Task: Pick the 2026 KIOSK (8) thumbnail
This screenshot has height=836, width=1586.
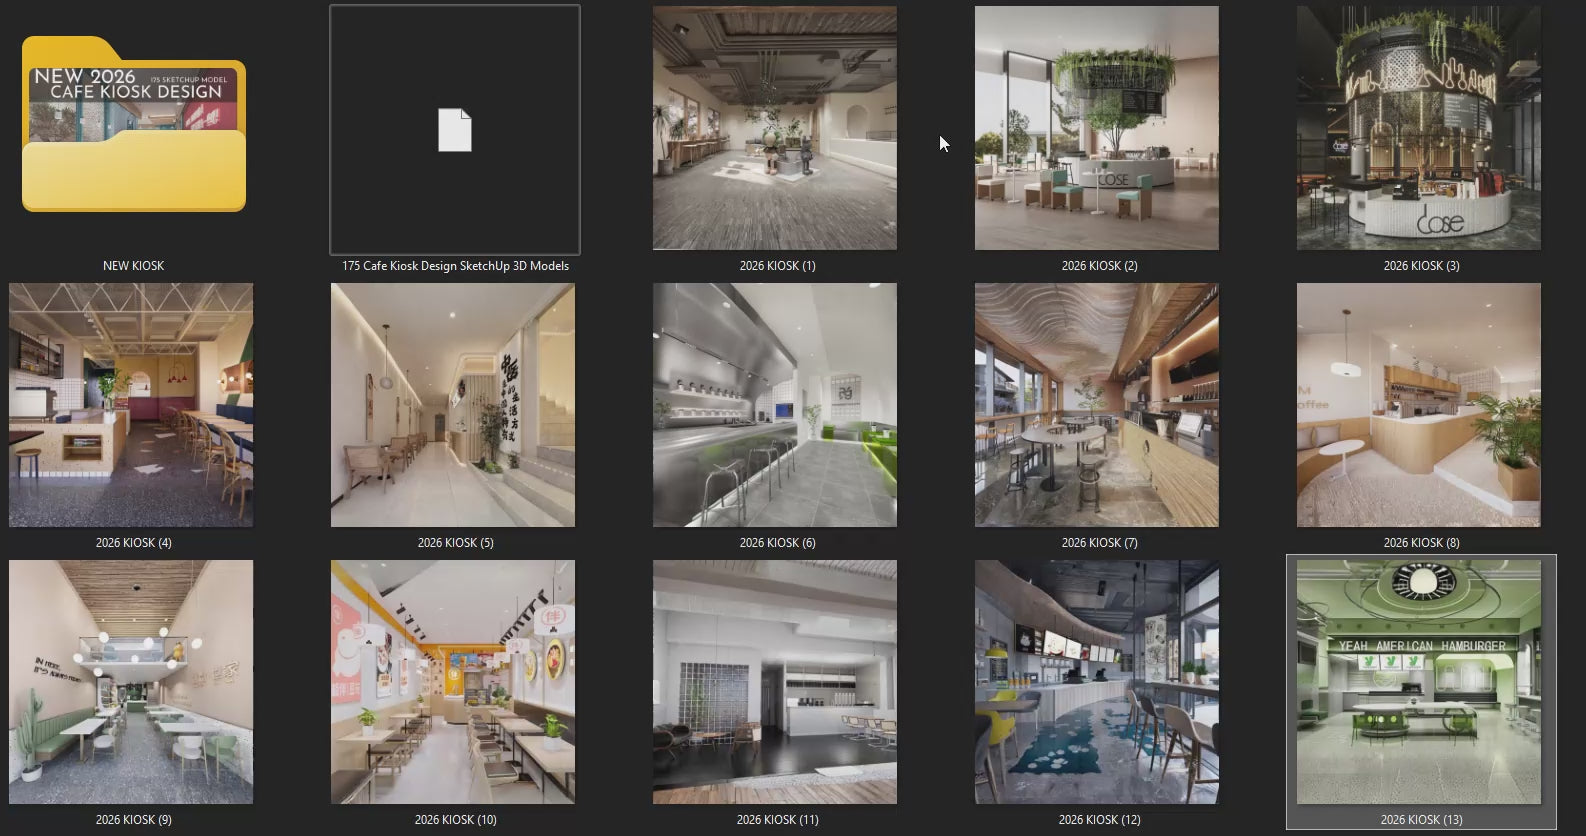Action: pyautogui.click(x=1419, y=405)
